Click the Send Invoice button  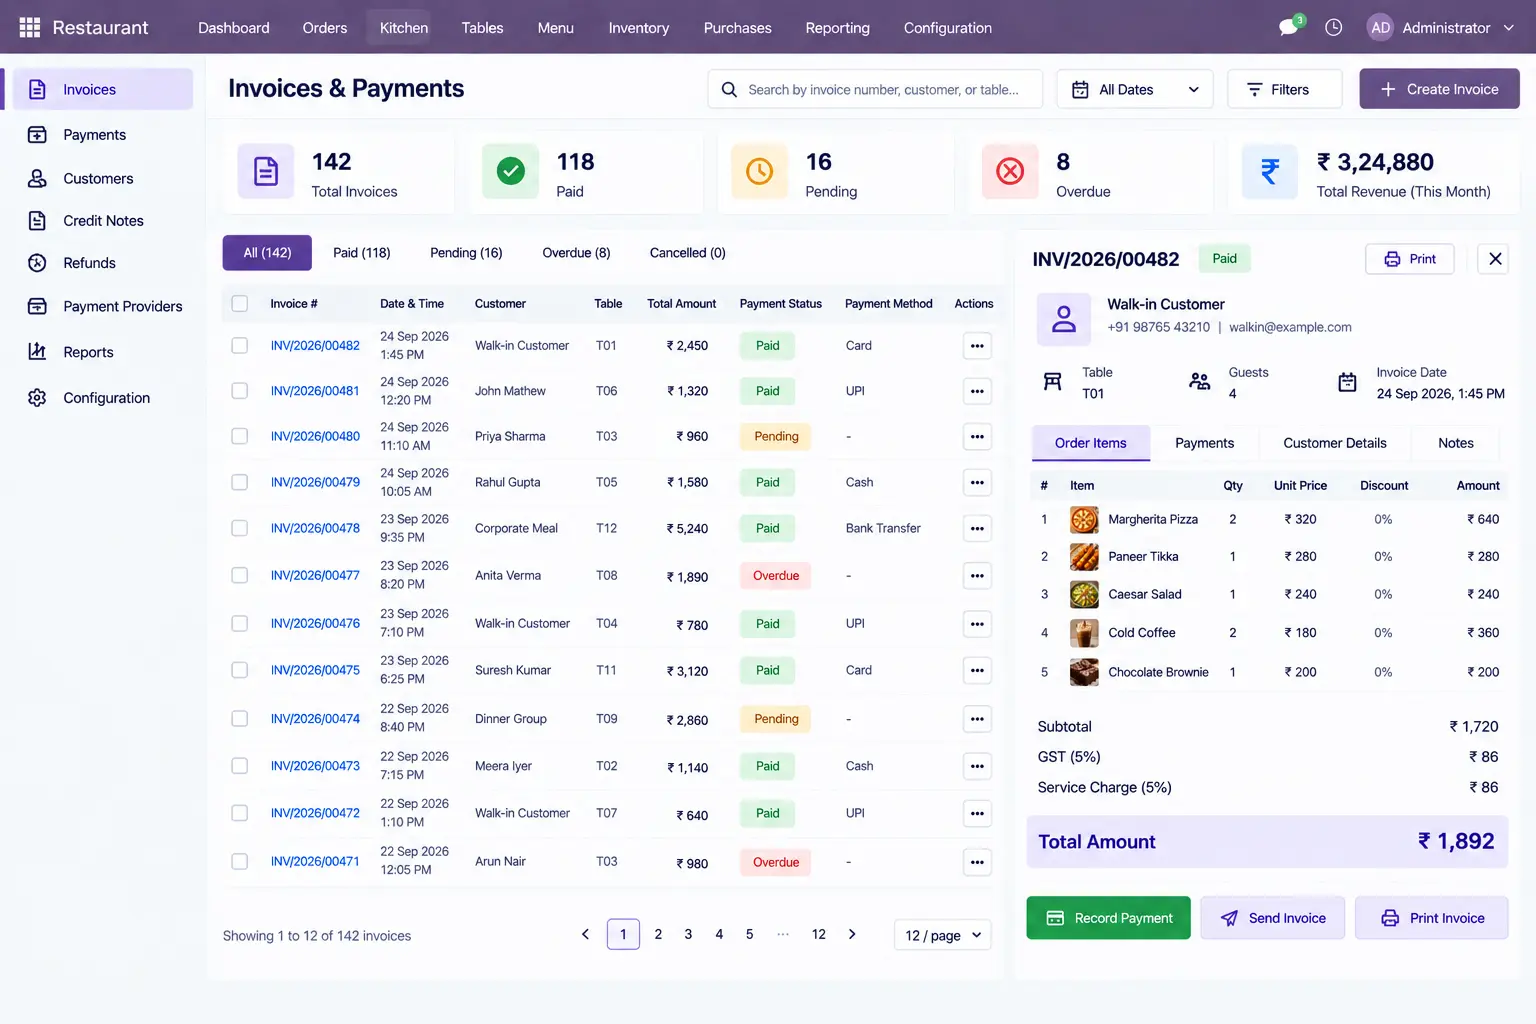point(1272,918)
